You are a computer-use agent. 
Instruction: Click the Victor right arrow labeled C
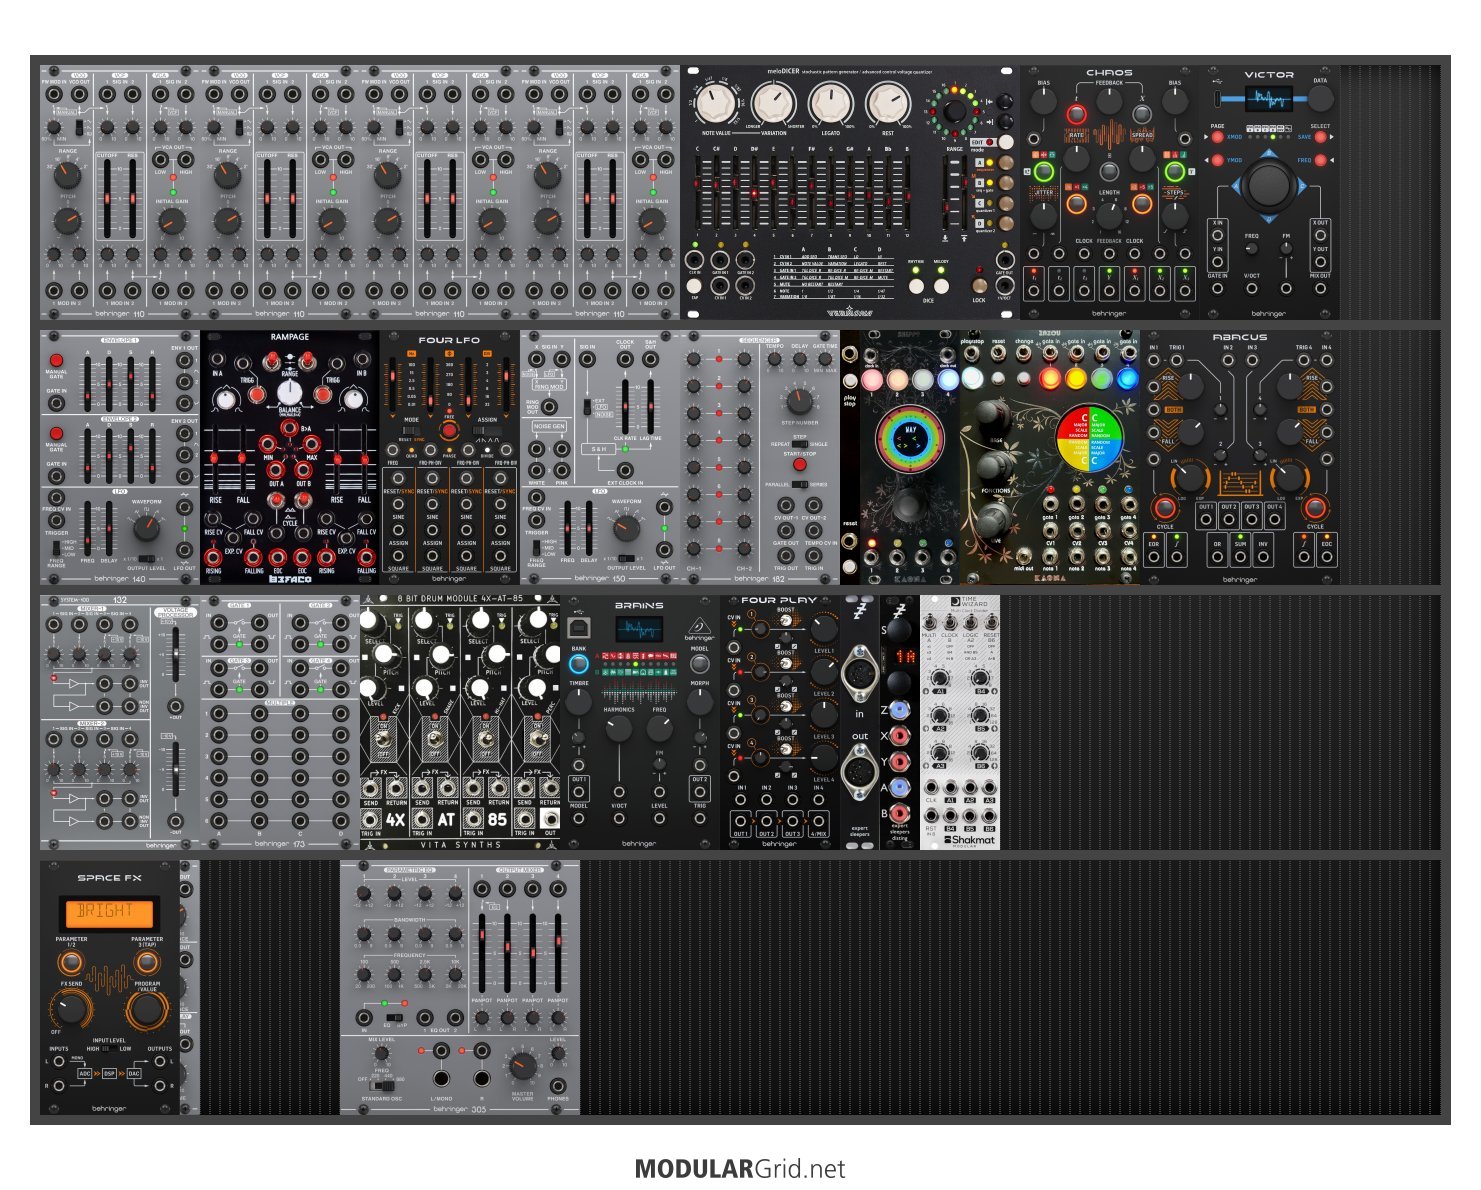(x=1302, y=186)
